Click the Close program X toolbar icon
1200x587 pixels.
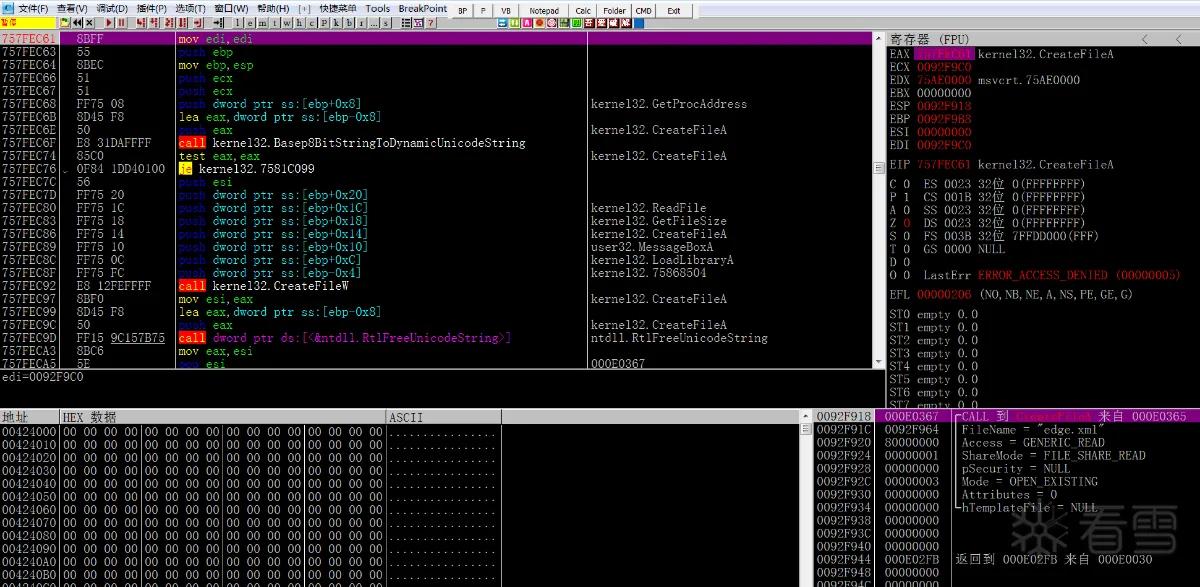click(89, 22)
